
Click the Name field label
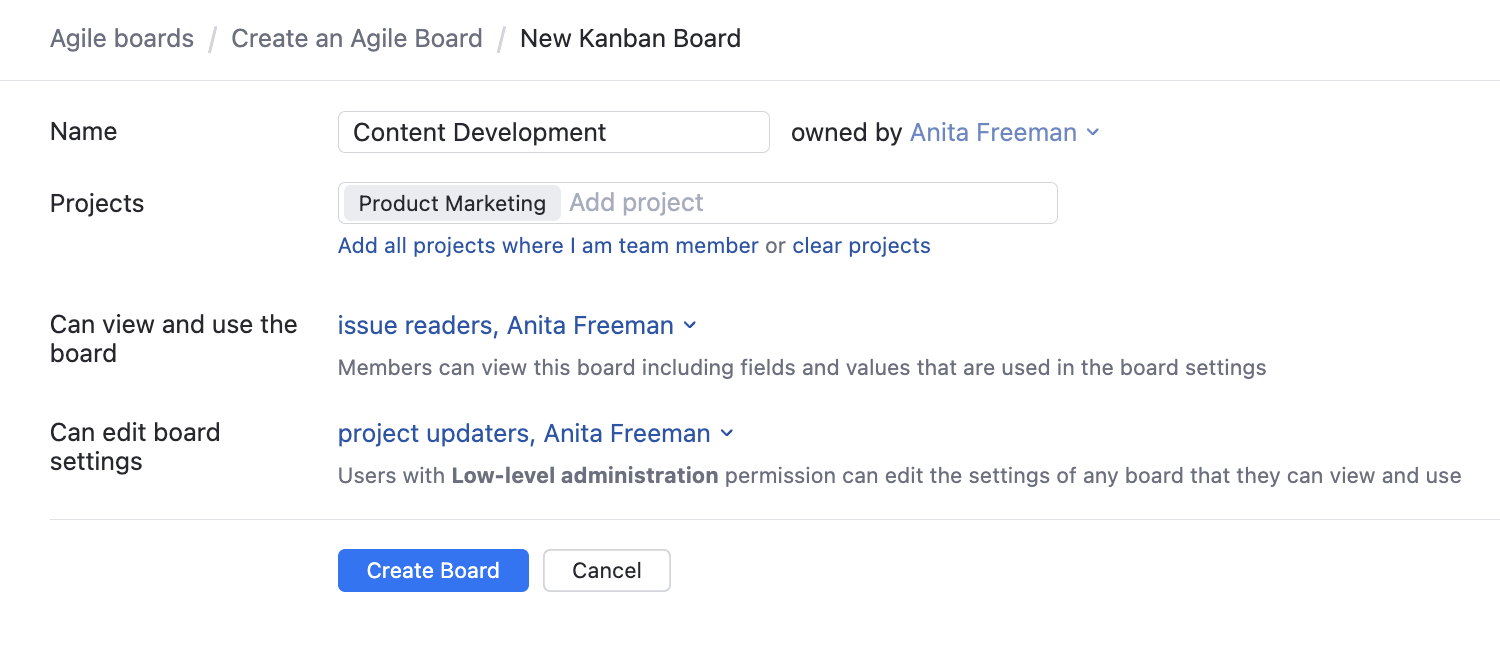tap(84, 132)
